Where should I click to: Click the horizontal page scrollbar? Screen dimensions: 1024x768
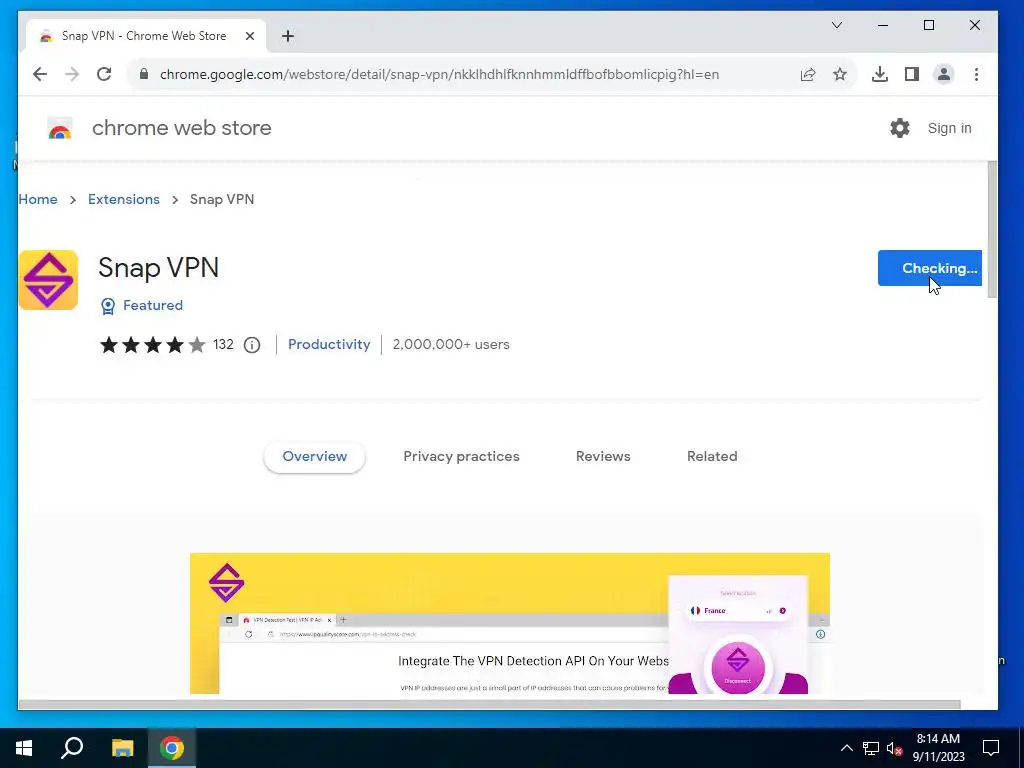coord(490,705)
